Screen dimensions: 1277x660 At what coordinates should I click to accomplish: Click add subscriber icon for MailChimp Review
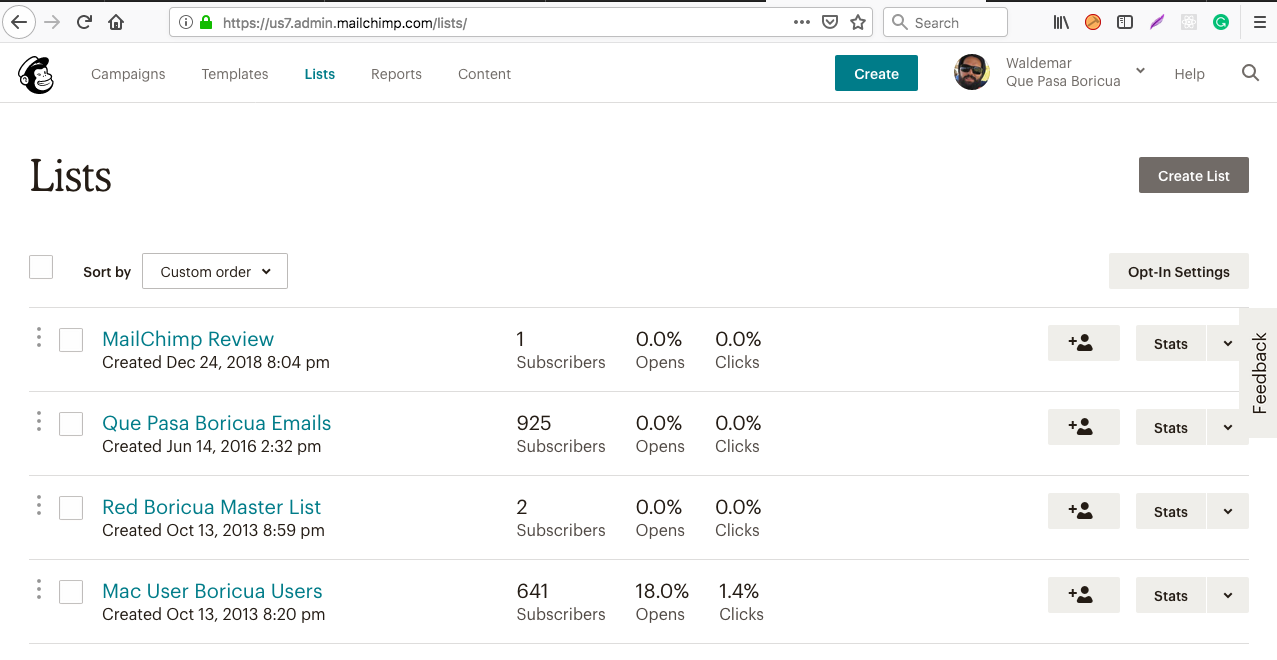1083,343
